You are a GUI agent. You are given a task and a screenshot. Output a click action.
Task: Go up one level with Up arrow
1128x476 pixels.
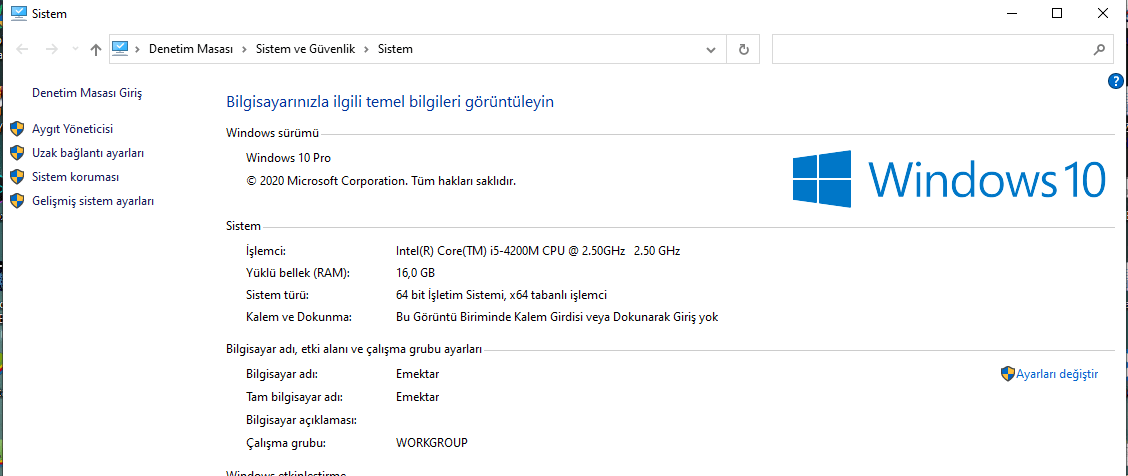96,50
